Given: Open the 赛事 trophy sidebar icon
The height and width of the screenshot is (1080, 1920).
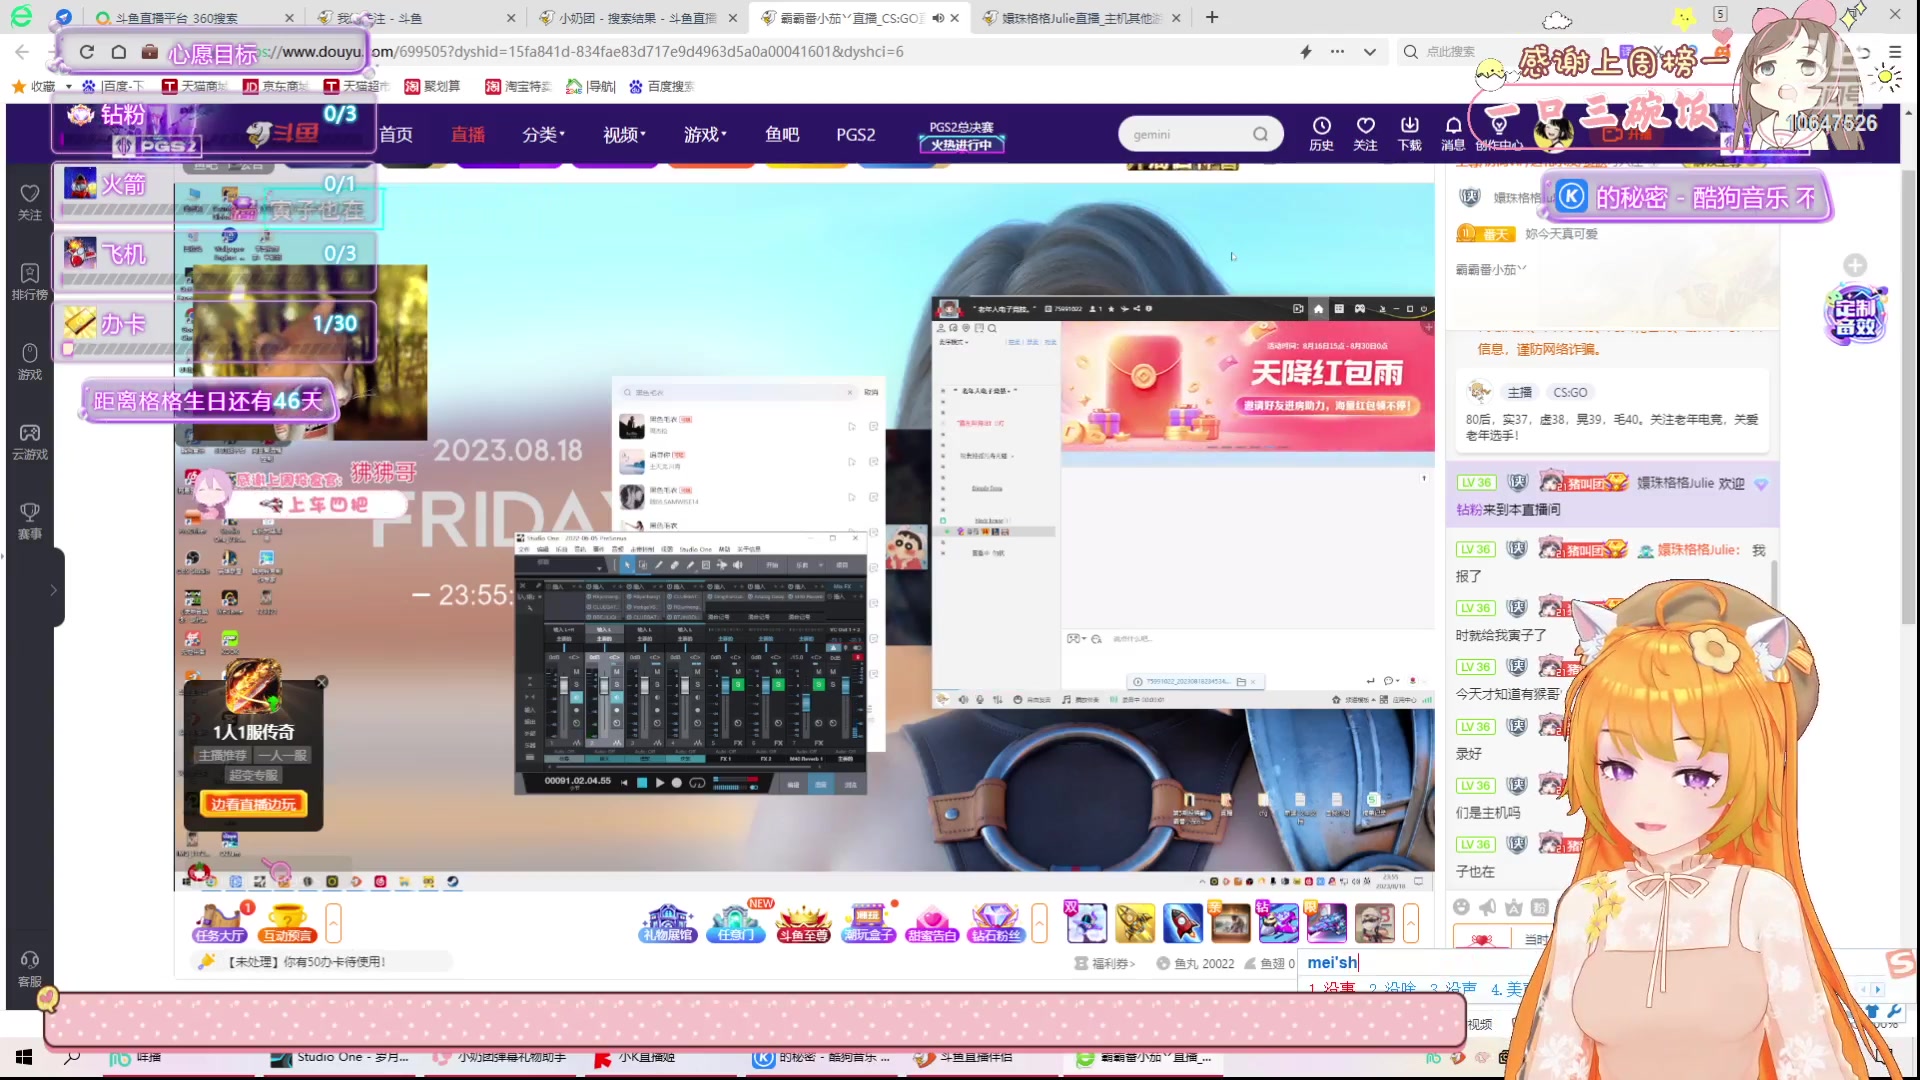Looking at the screenshot, I should tap(30, 521).
